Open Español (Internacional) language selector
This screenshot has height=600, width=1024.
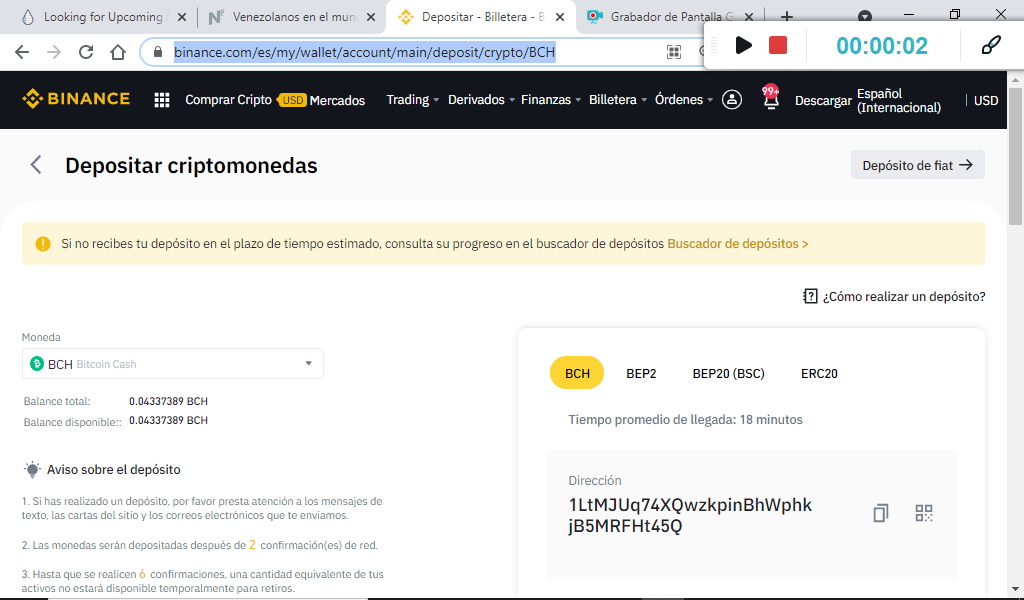(x=899, y=101)
